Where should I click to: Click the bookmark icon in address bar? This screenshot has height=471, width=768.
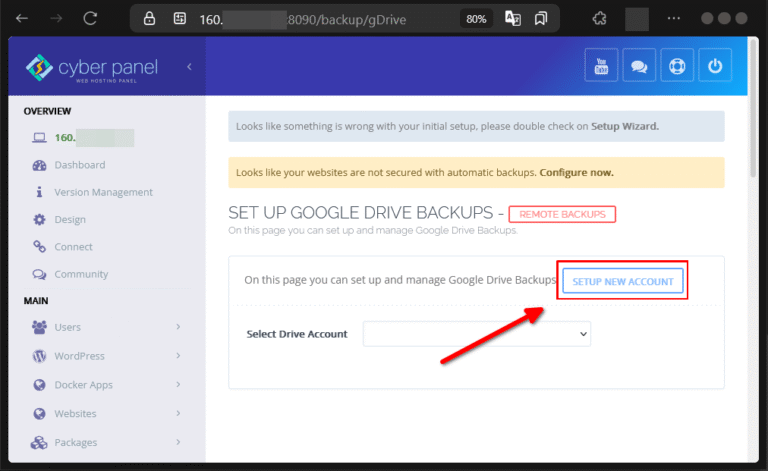click(x=541, y=19)
